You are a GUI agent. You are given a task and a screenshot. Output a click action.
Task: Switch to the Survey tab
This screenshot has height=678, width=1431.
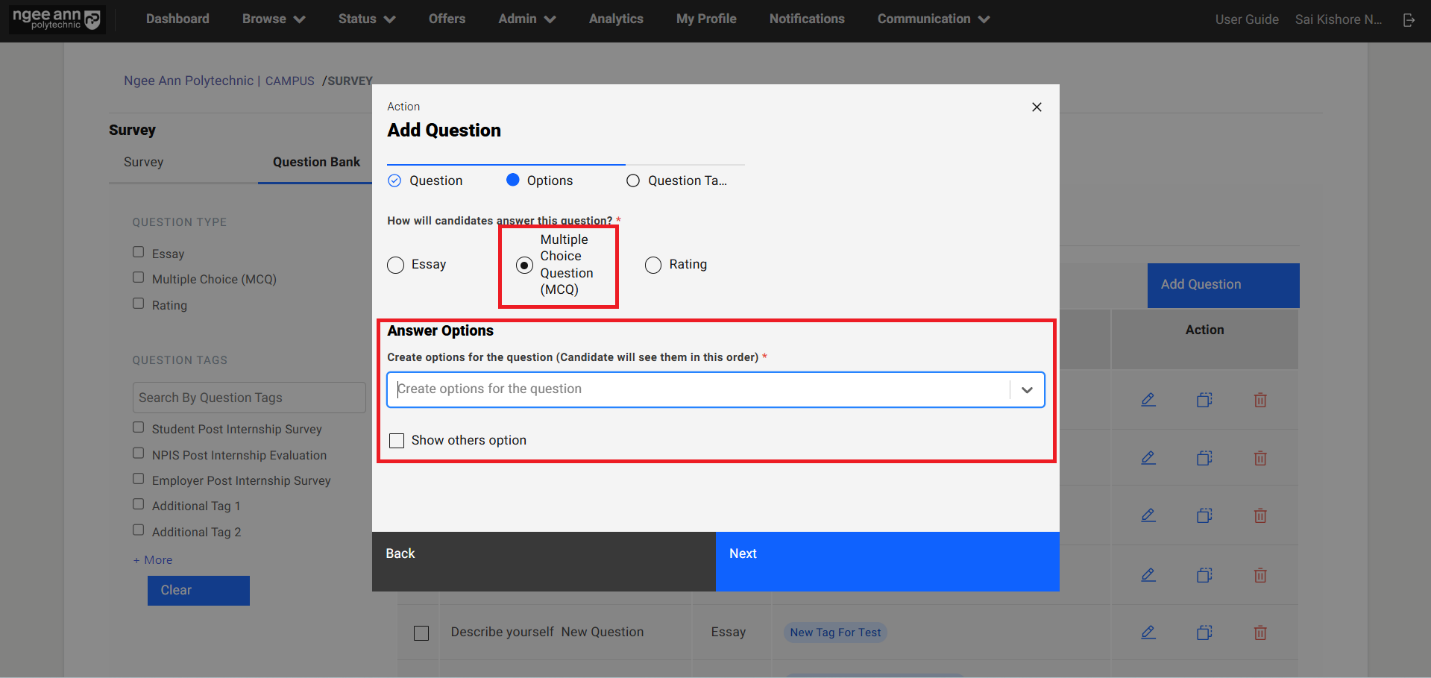coord(143,162)
